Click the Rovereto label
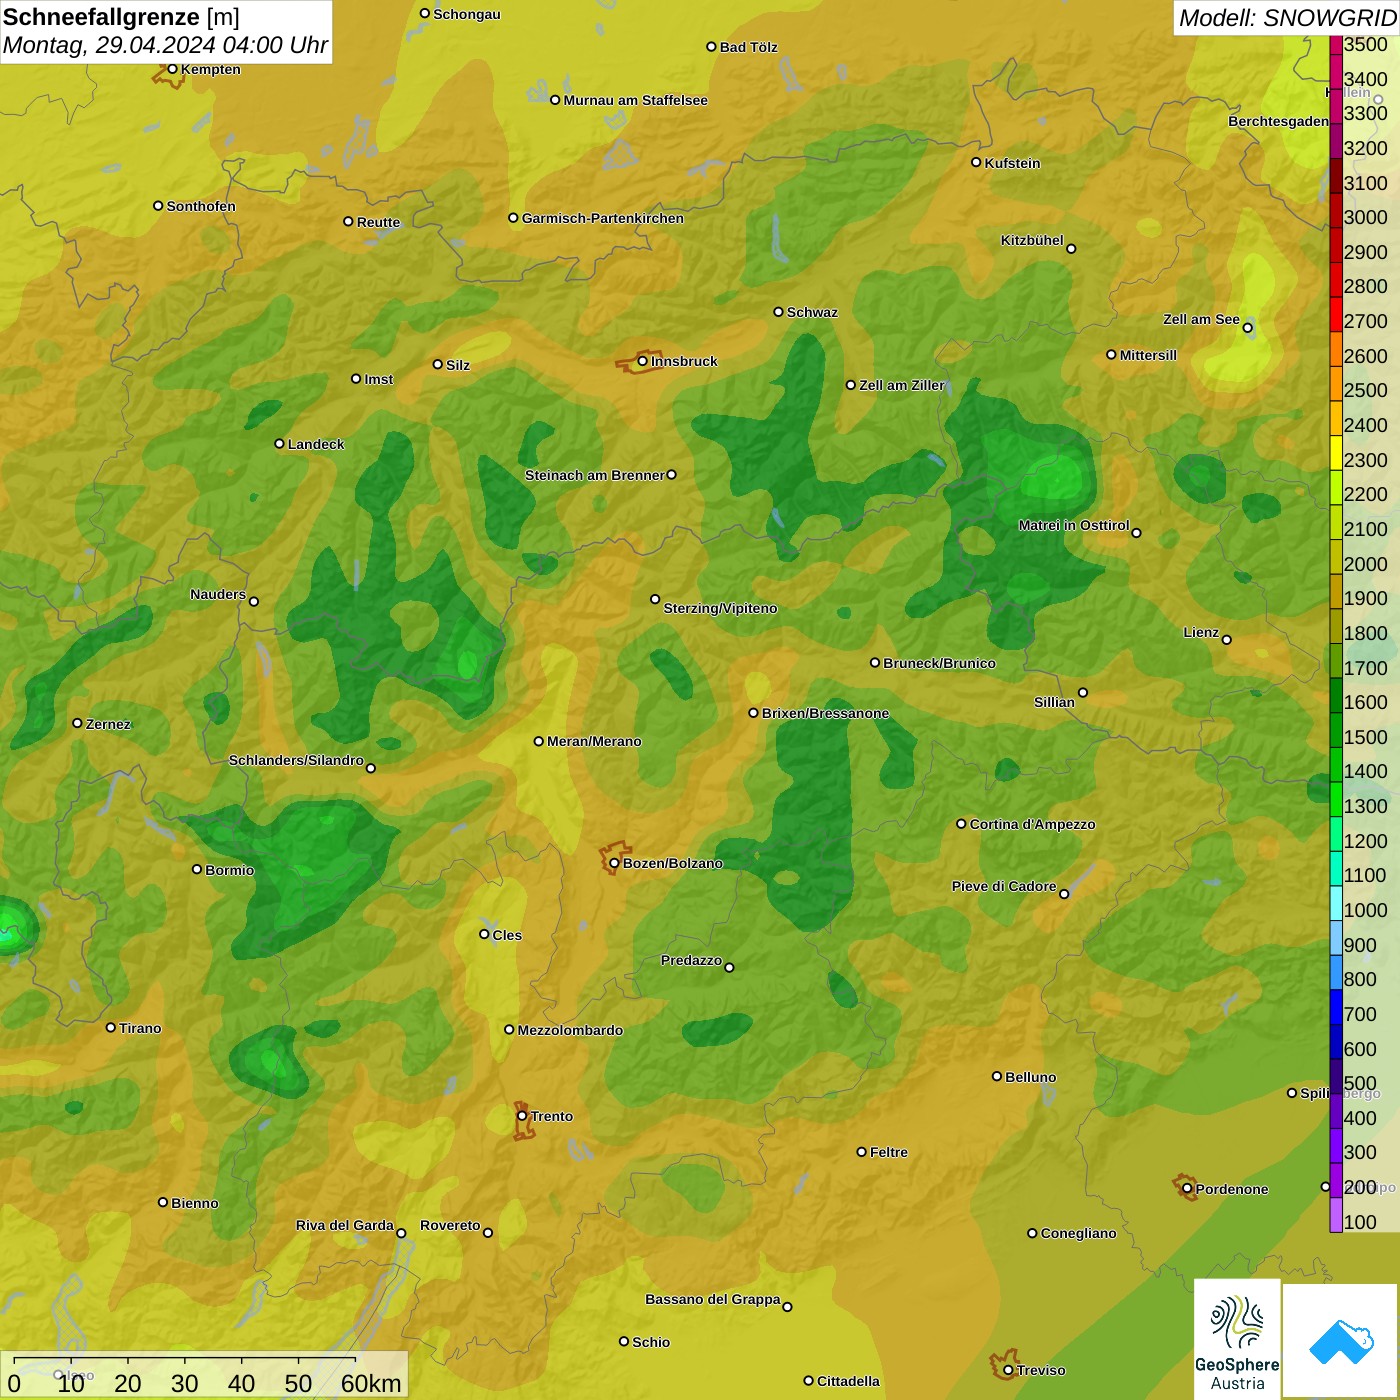 [x=450, y=1225]
